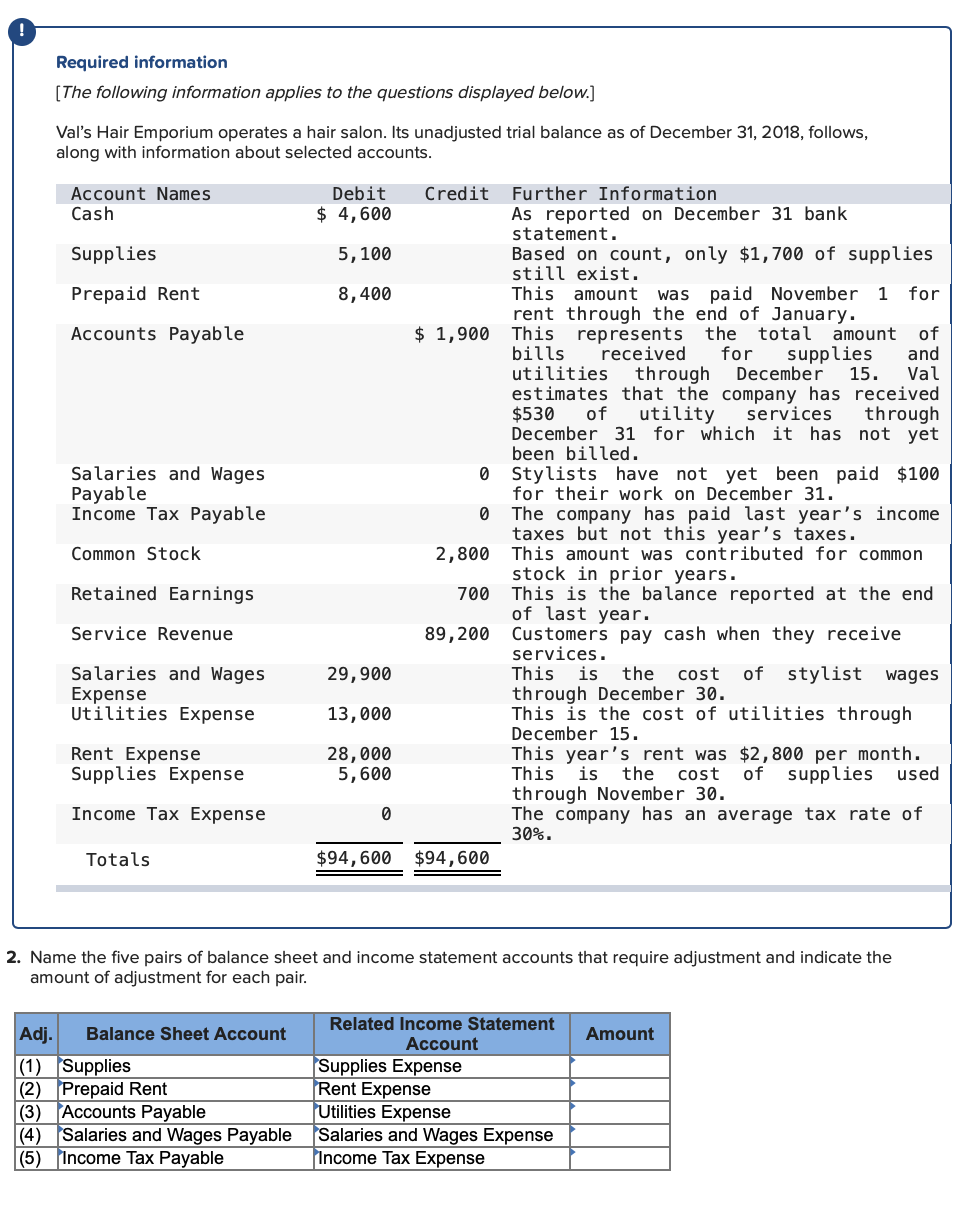This screenshot has height=1208, width=972.
Task: Select the marker beside Salaries and Wages Expense
Action: click(x=318, y=1135)
